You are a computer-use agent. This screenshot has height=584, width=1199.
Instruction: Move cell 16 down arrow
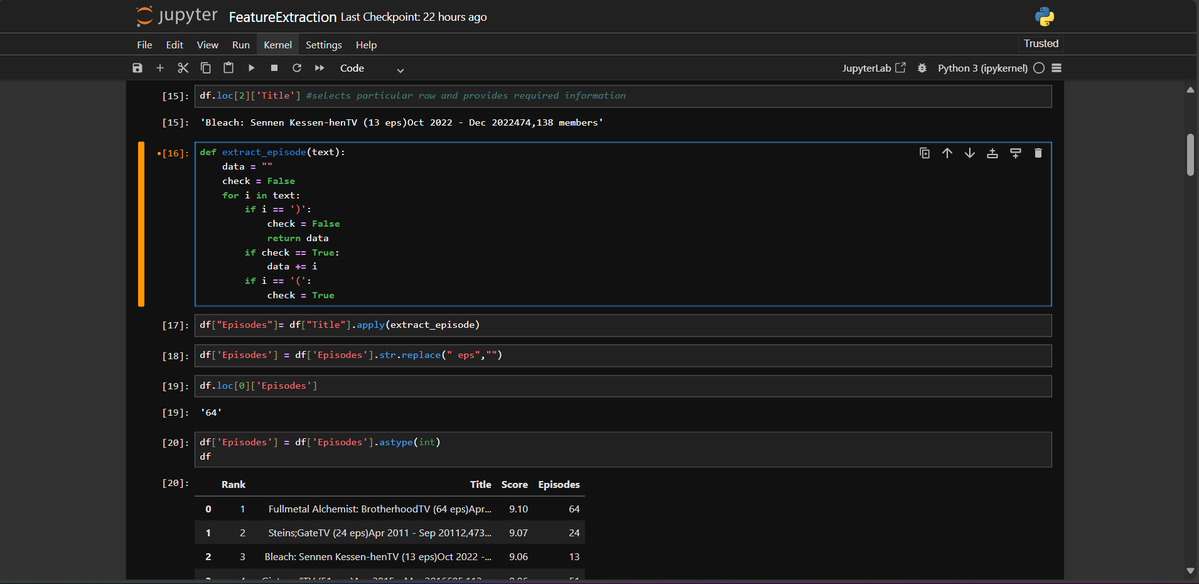tap(970, 153)
